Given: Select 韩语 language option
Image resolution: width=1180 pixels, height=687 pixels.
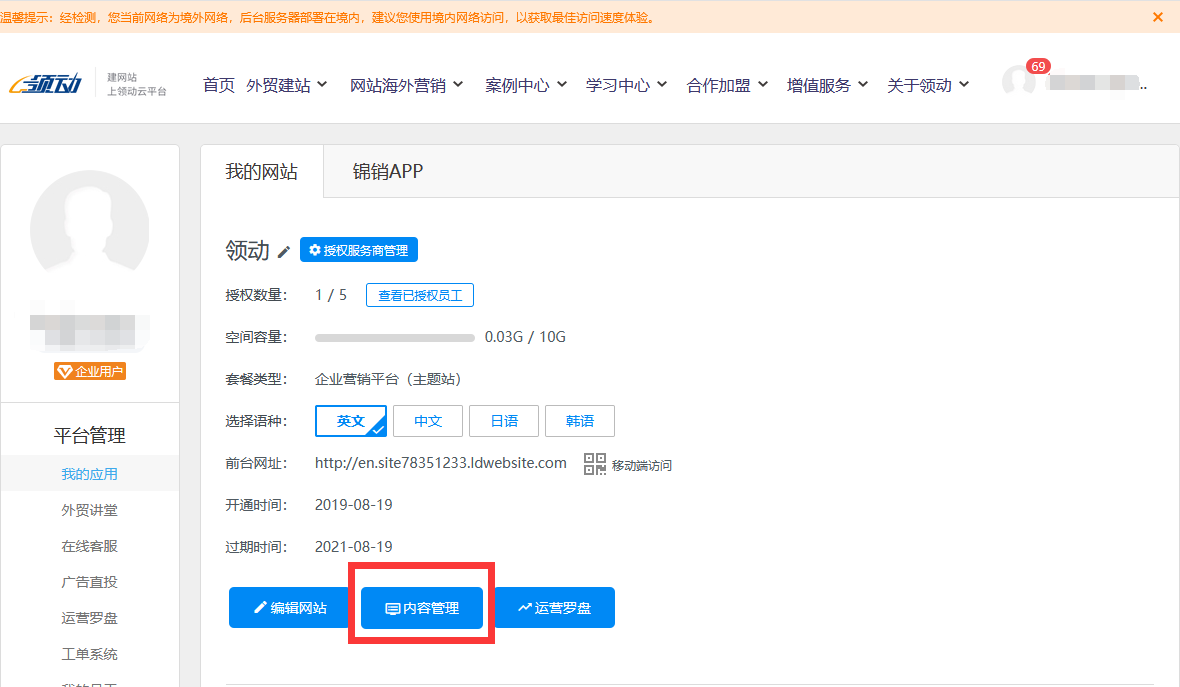Looking at the screenshot, I should click(580, 421).
